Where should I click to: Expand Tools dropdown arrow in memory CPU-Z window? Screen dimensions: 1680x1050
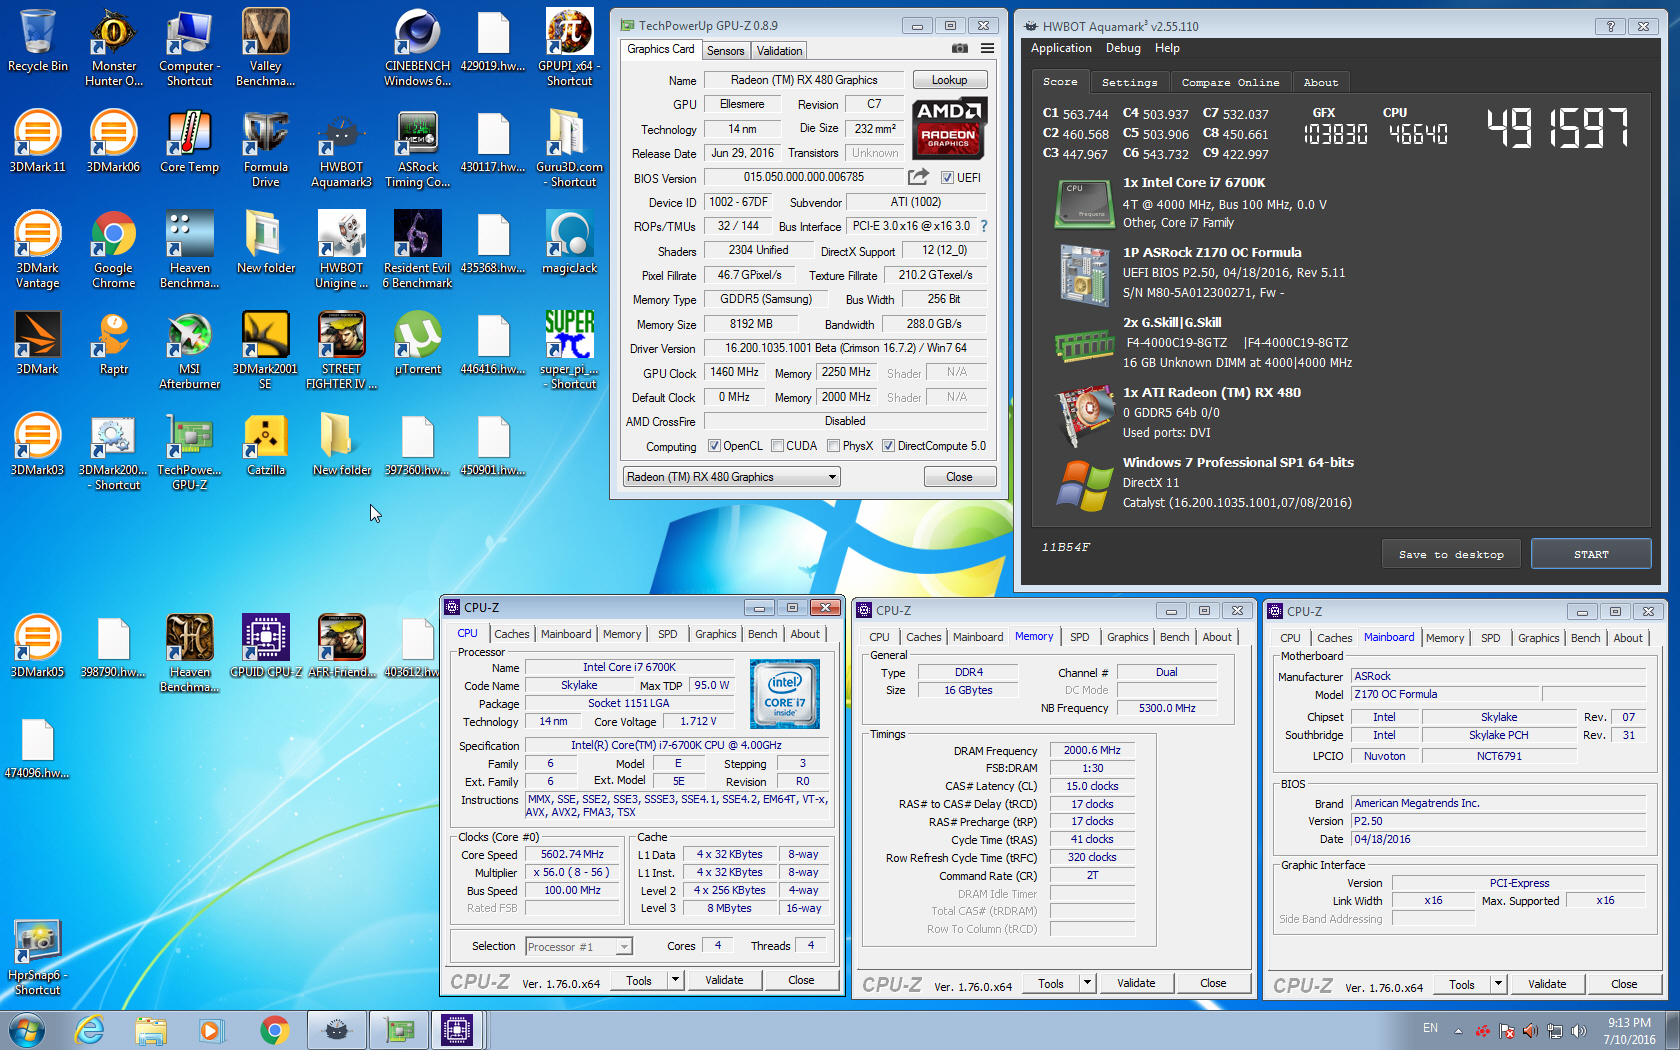1087,983
